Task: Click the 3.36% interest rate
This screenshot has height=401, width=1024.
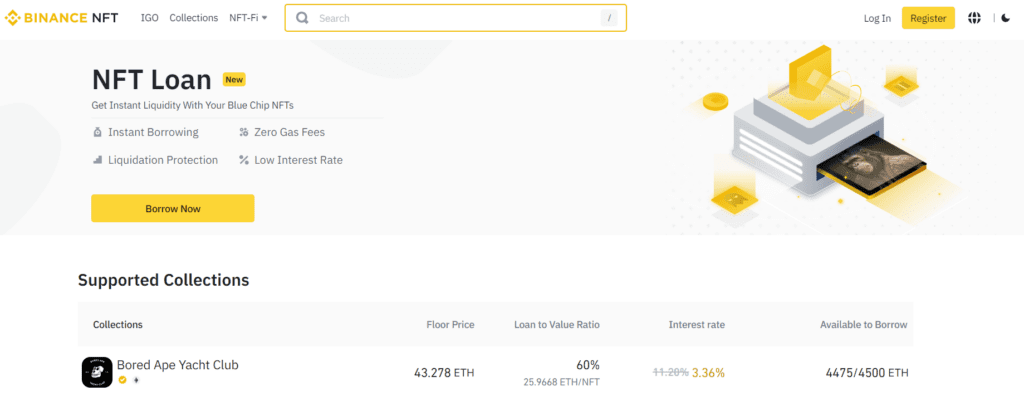Action: (709, 373)
